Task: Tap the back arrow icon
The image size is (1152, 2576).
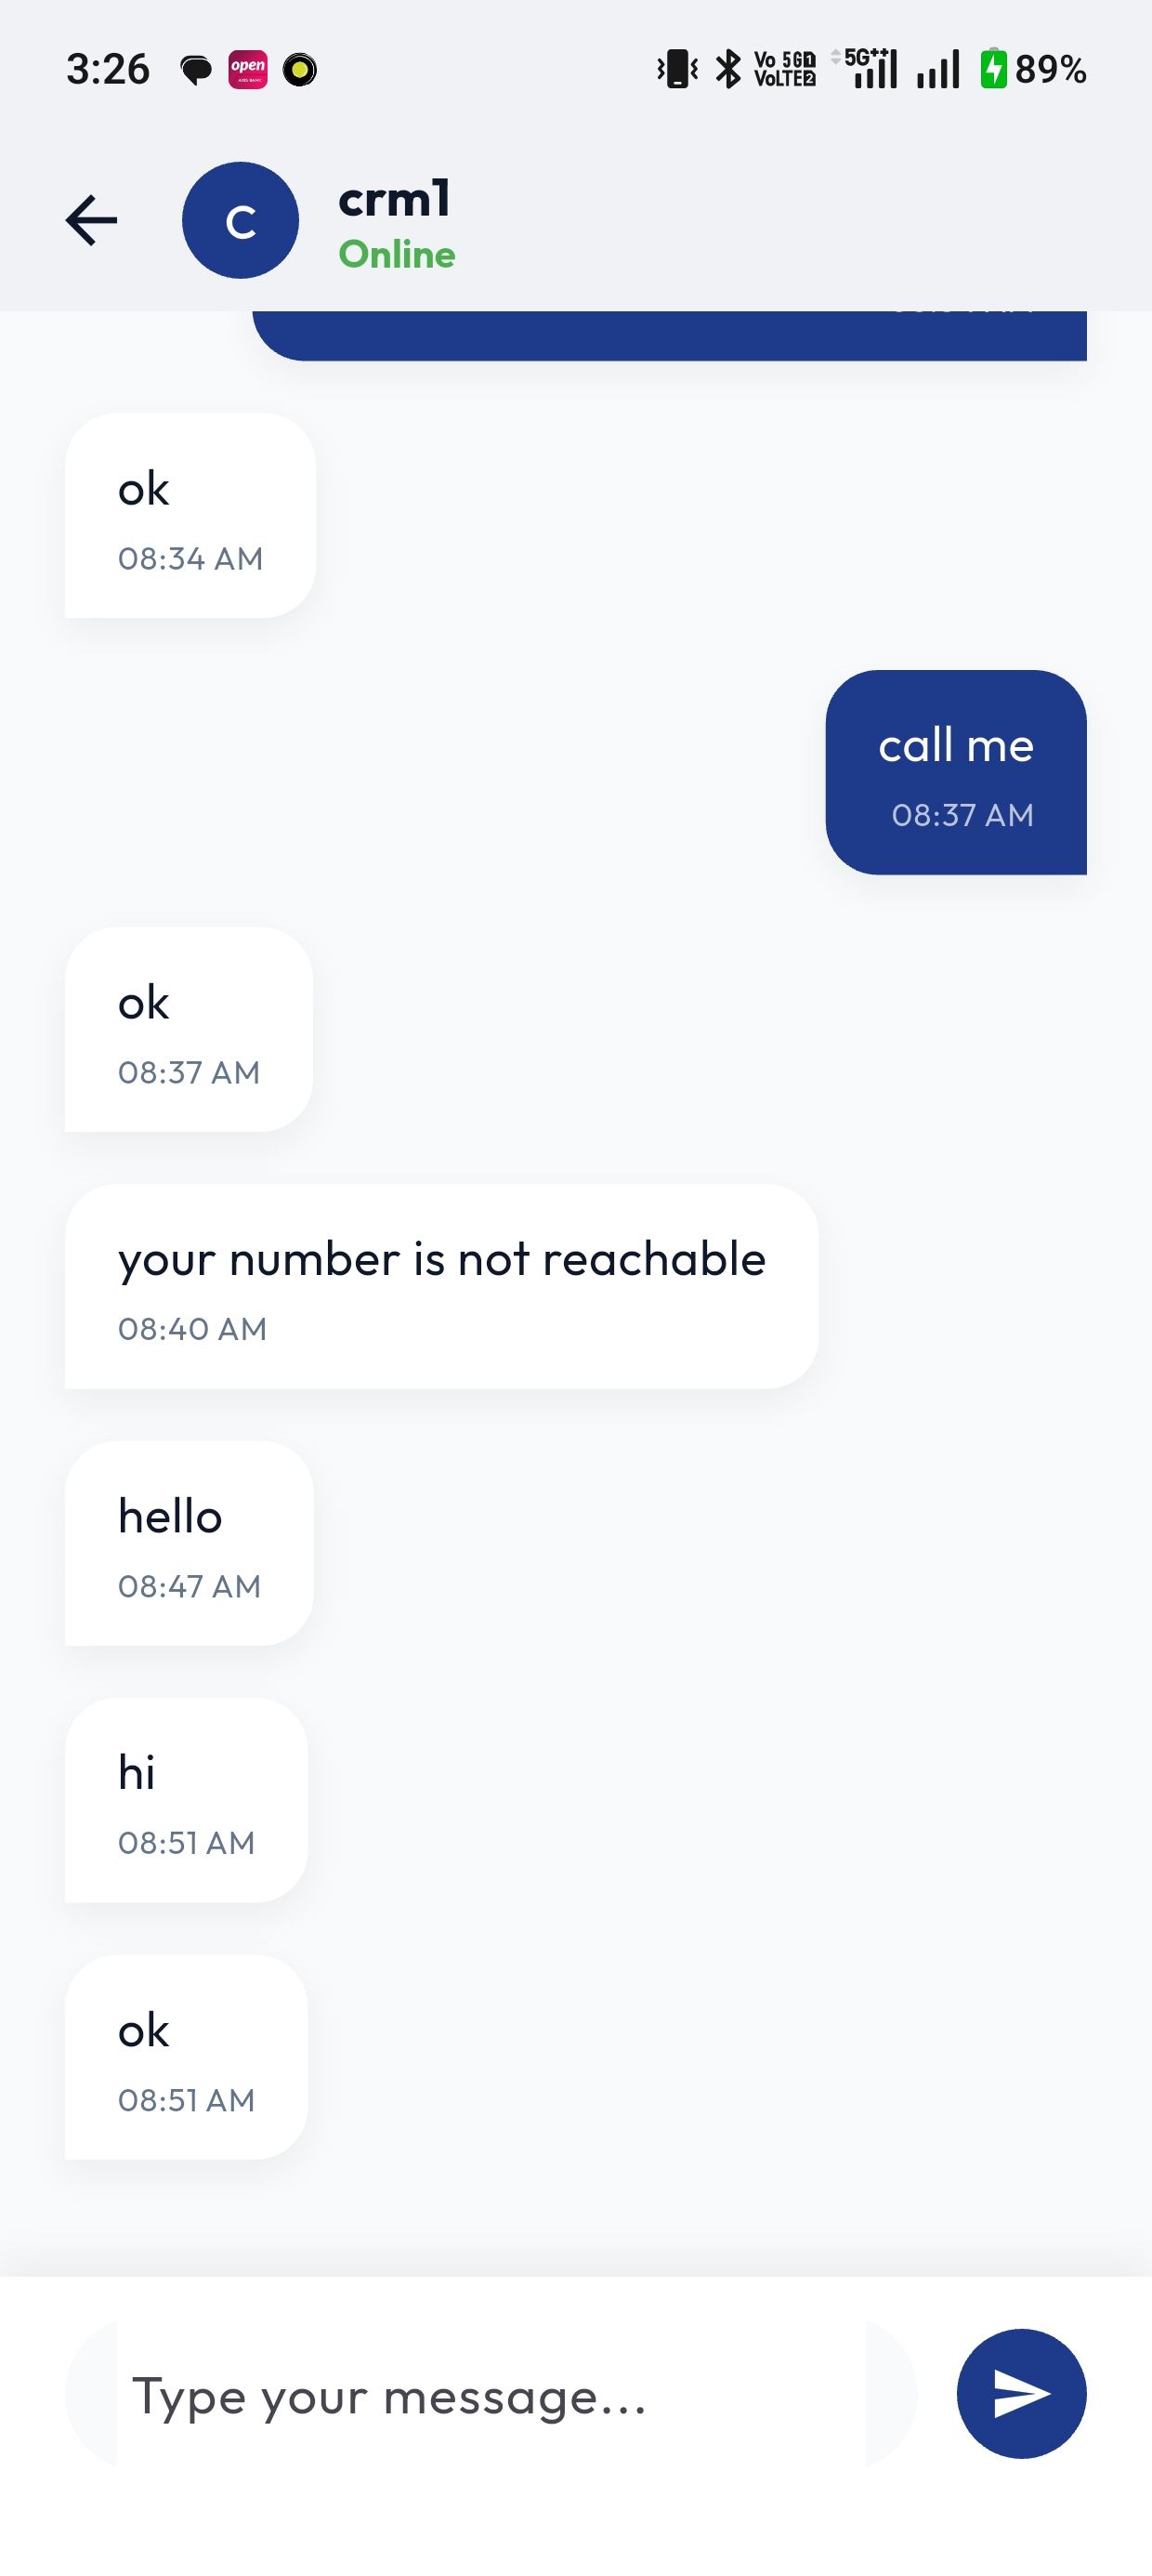Action: [x=91, y=220]
